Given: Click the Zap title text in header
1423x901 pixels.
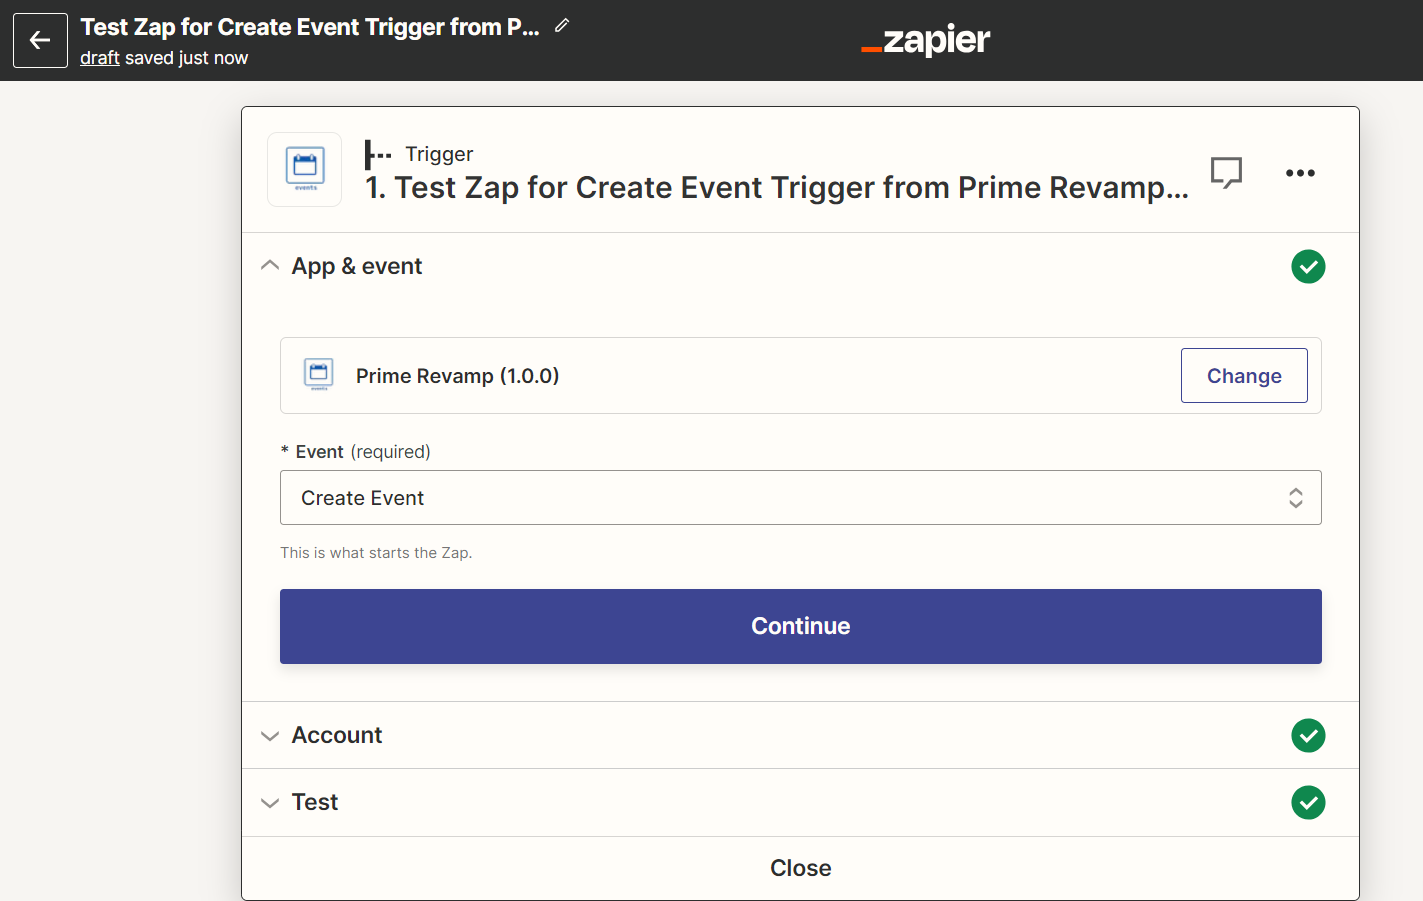Looking at the screenshot, I should [310, 27].
